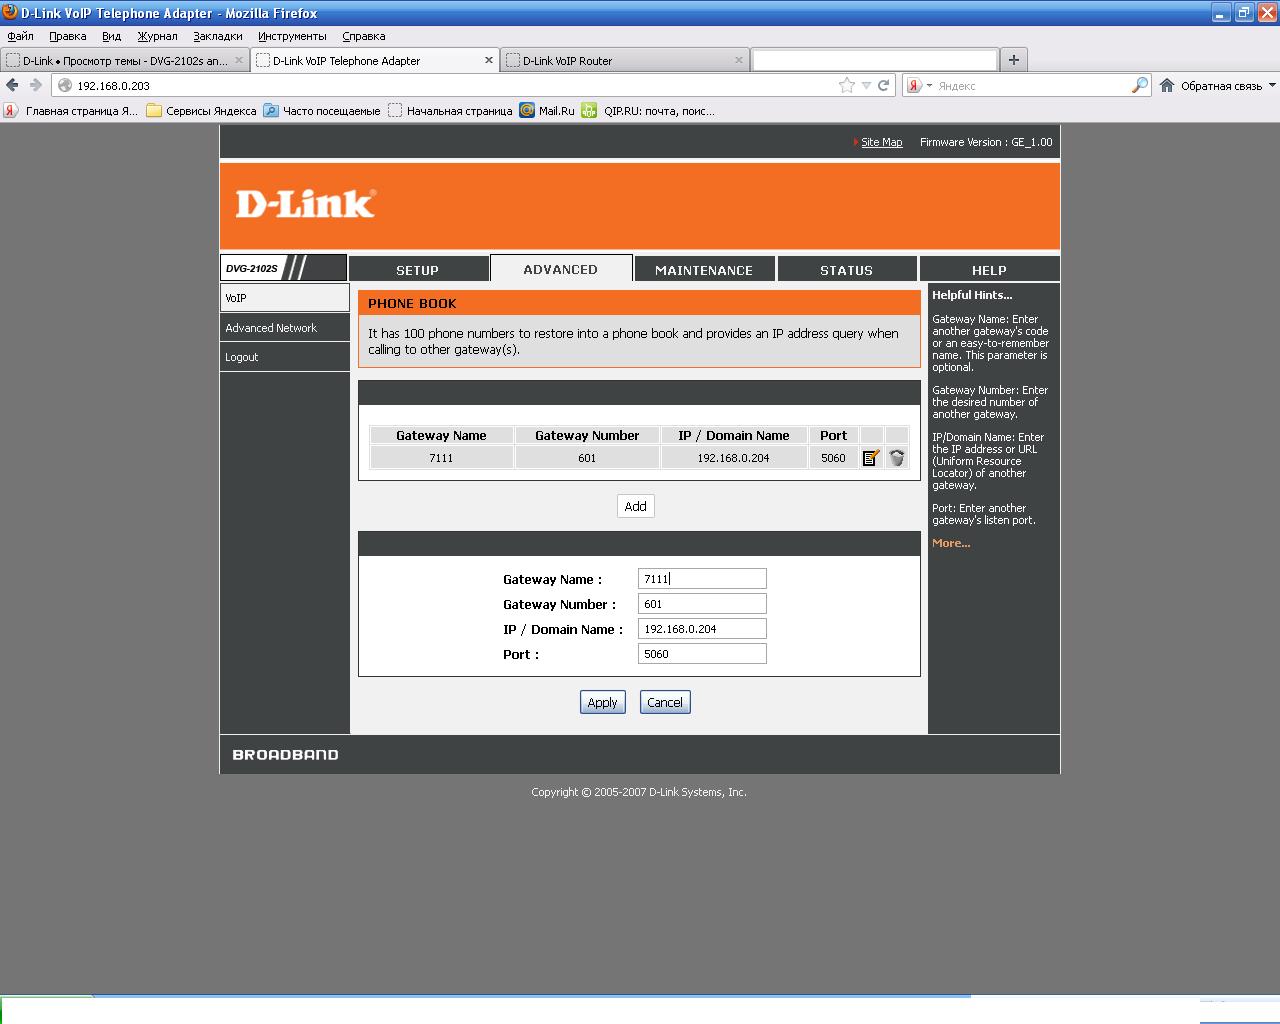Viewport: 1280px width, 1024px height.
Task: Click the Firmware Version : GE_1.00 text
Action: [x=986, y=142]
